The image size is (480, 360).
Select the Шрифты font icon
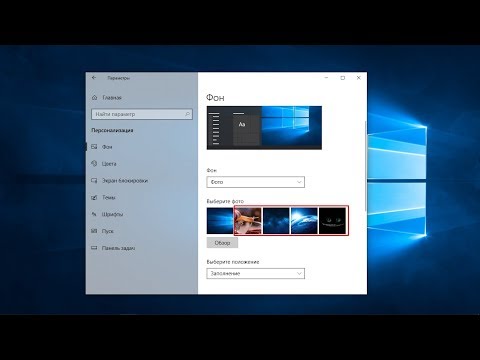tap(94, 214)
